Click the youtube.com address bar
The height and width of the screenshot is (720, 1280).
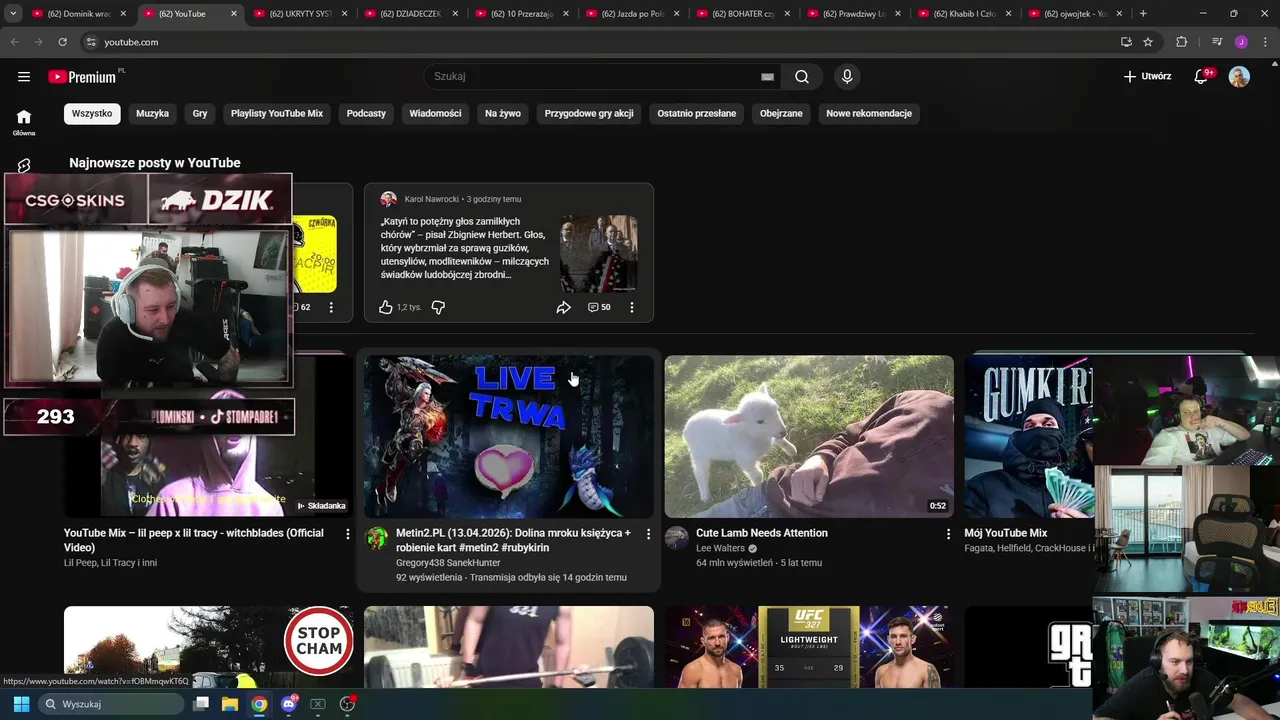[600, 42]
